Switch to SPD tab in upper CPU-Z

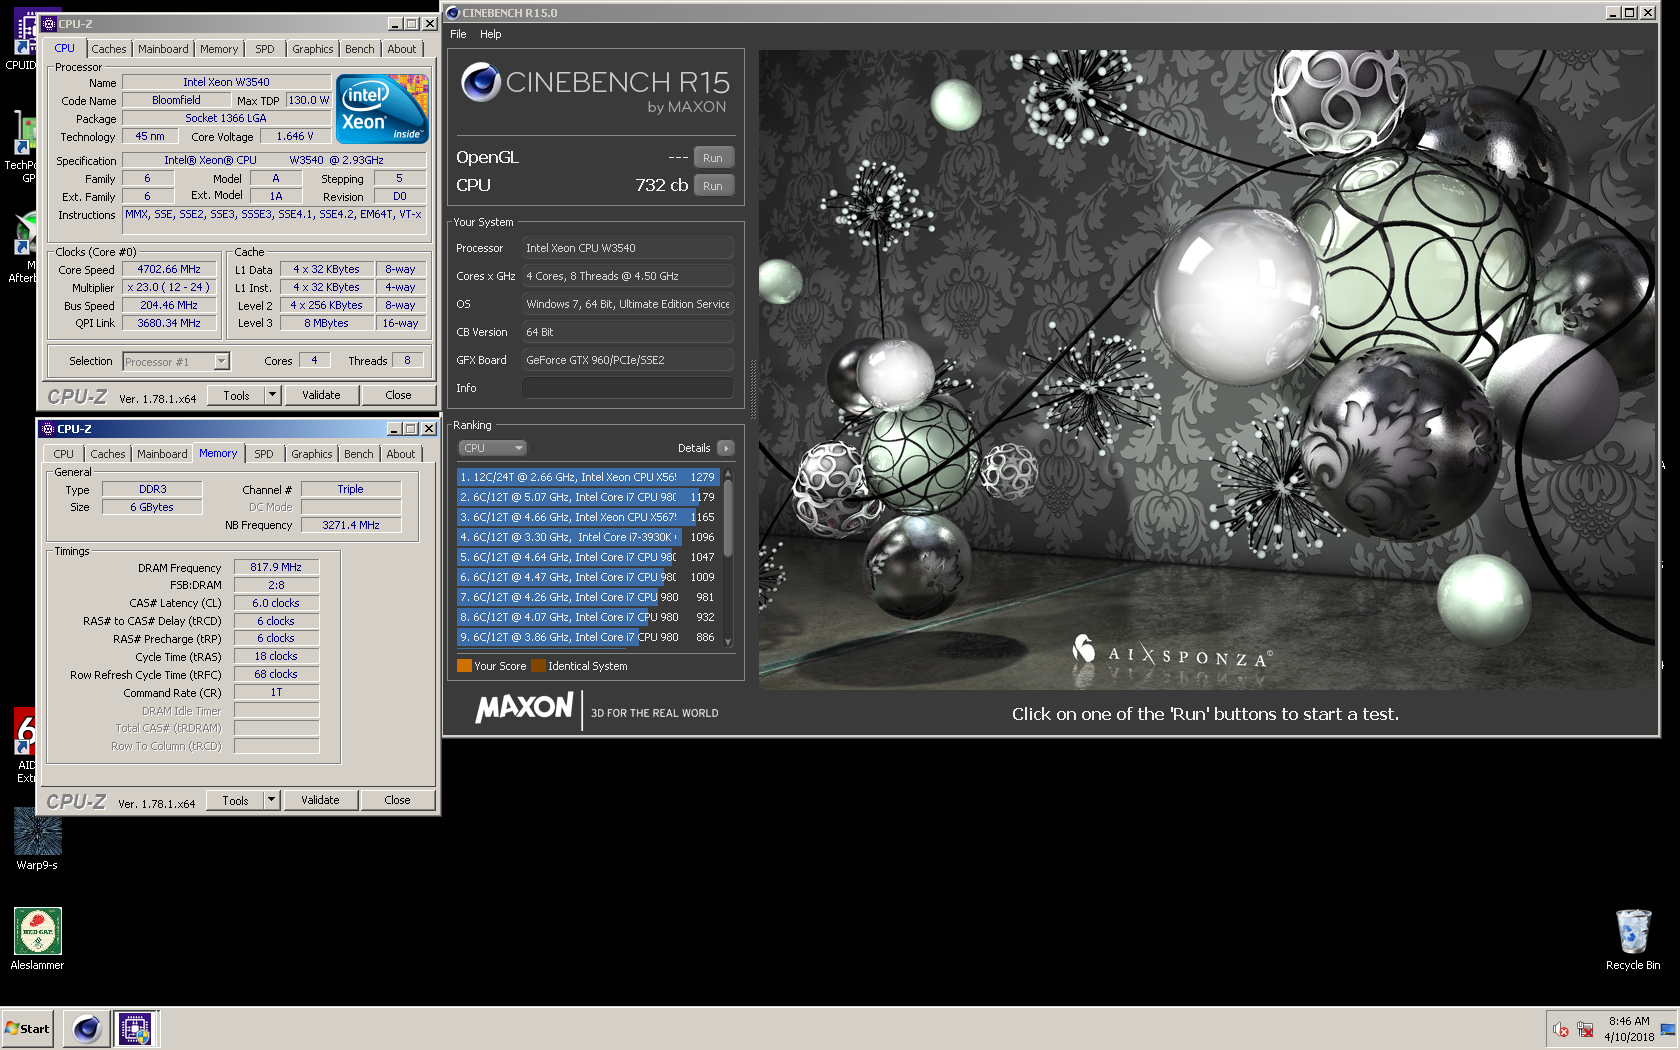point(264,49)
